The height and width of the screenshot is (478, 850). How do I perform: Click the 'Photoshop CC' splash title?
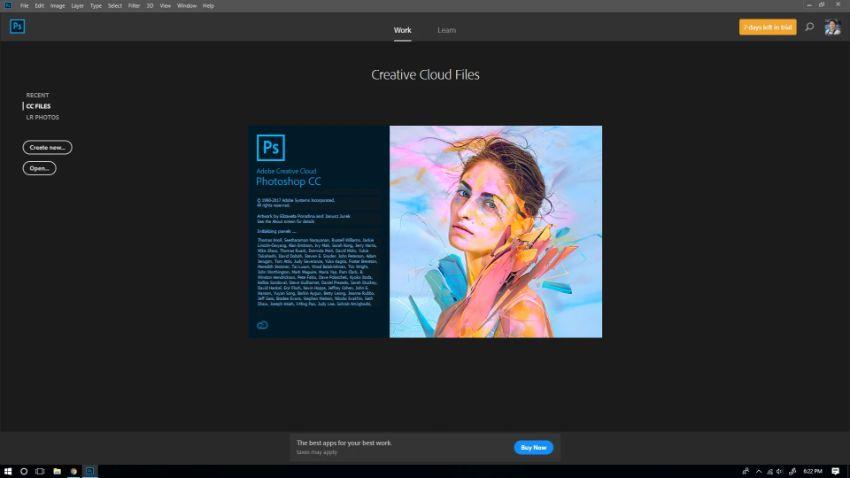click(x=288, y=182)
